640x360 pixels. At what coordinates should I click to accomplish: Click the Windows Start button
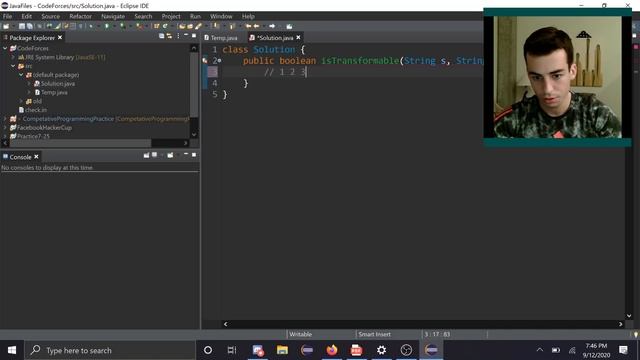(x=12, y=350)
